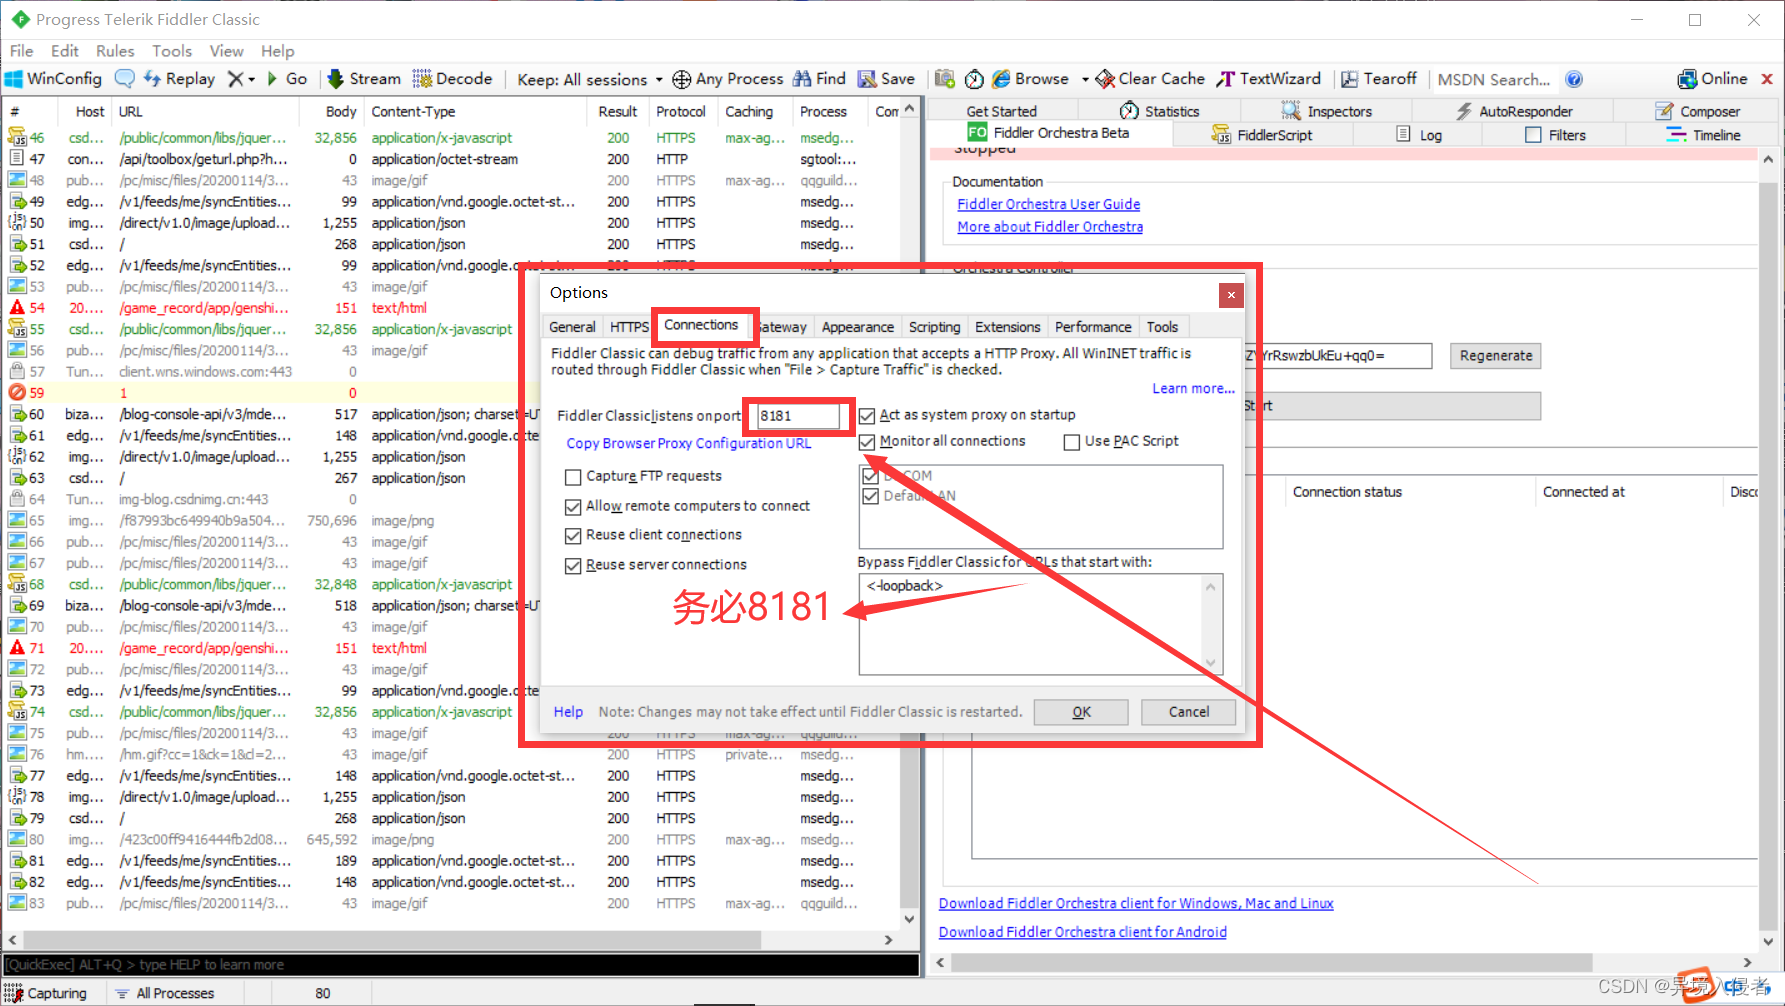Click OK in the Options dialog
1785x1006 pixels.
(1081, 712)
